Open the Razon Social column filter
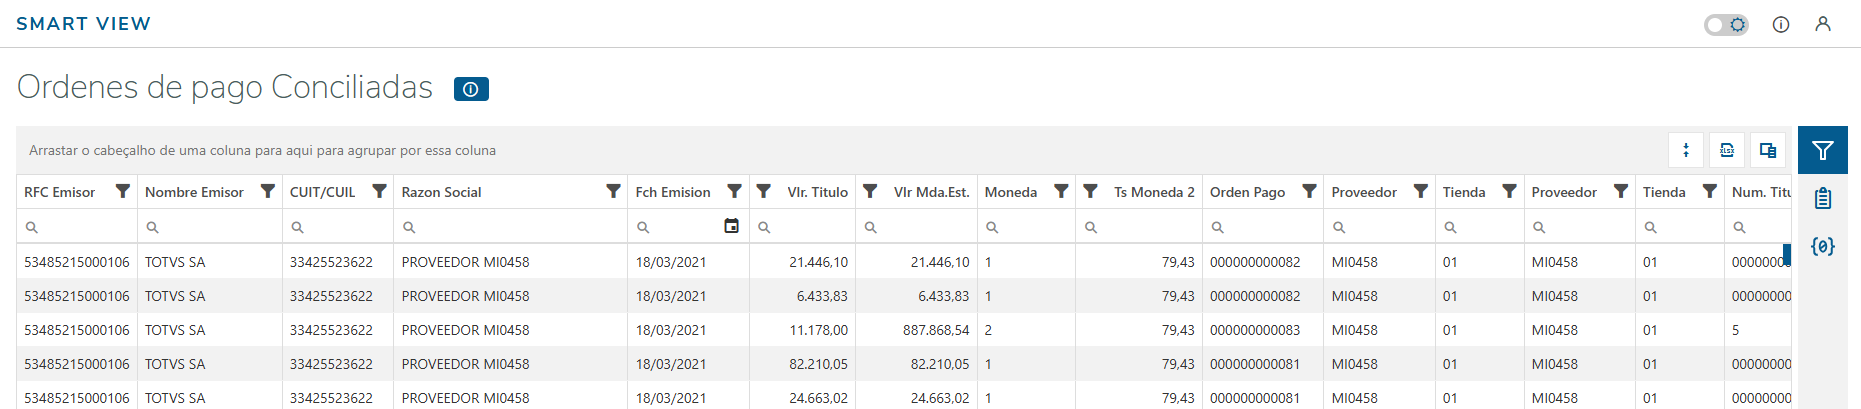 613,191
